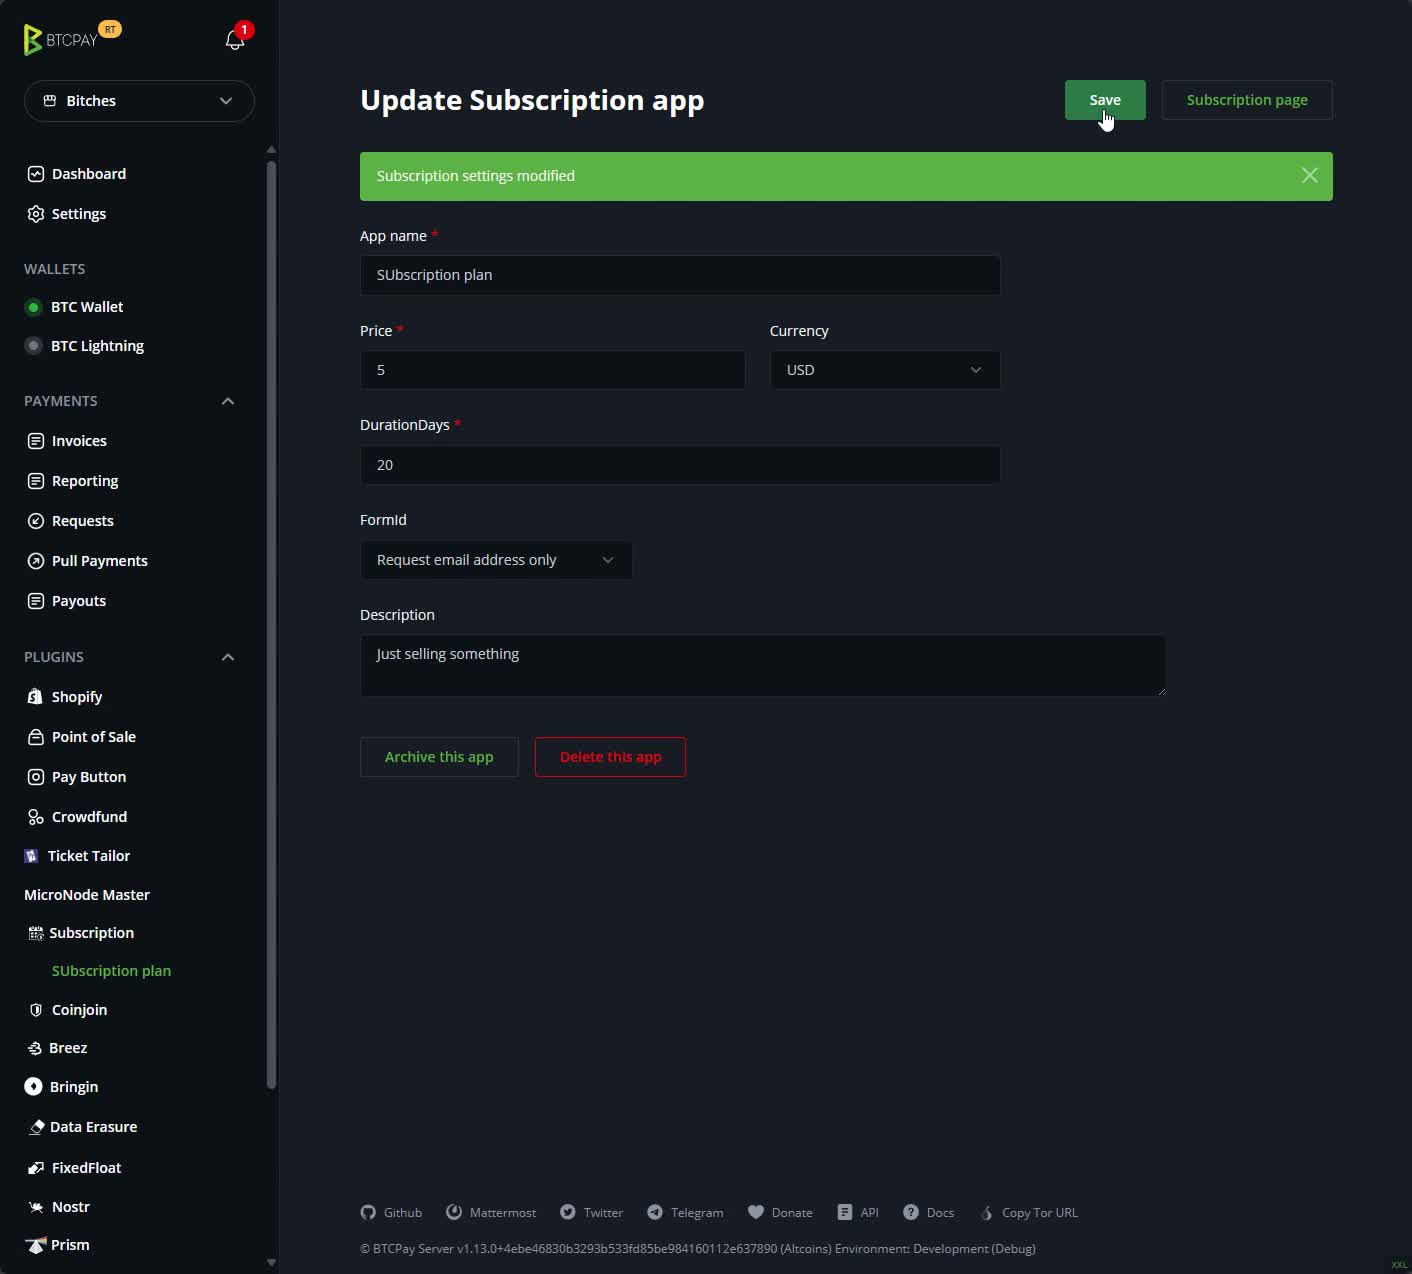Collapse the Payments sidebar section

228,401
